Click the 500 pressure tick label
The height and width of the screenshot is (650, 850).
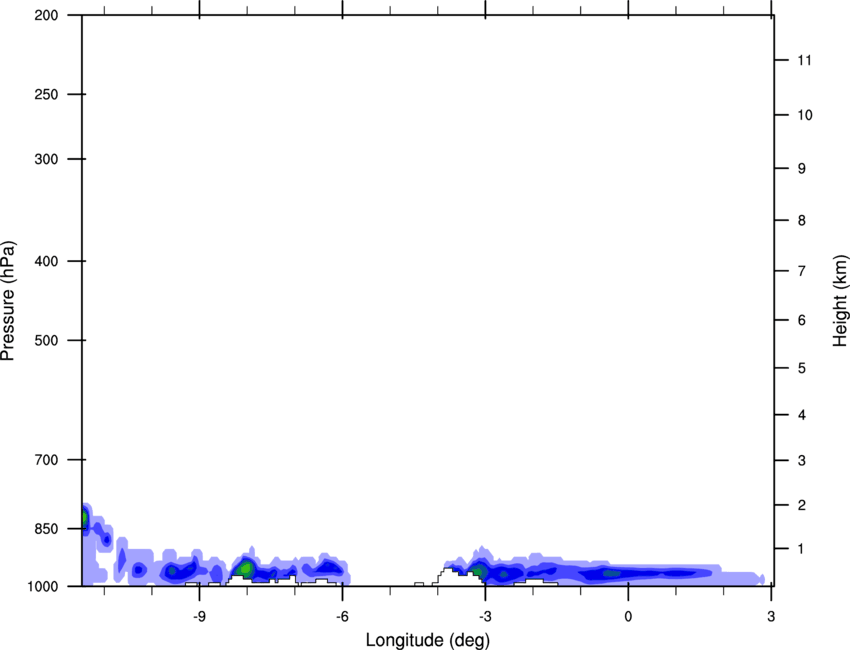coord(46,340)
